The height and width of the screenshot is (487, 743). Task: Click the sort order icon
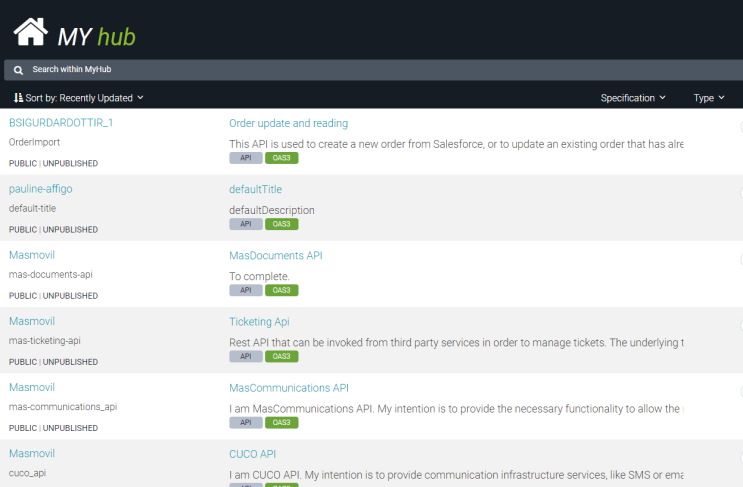point(18,98)
